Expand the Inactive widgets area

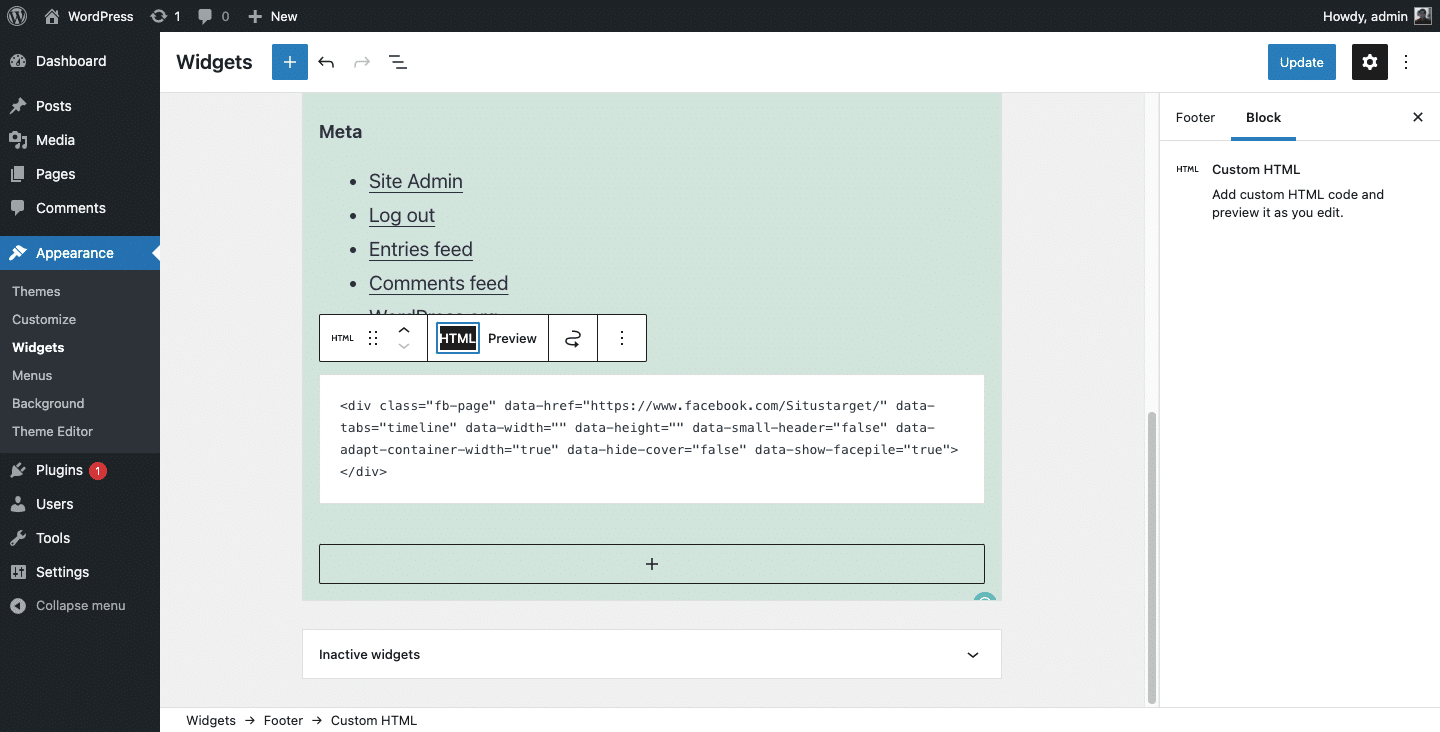click(652, 655)
